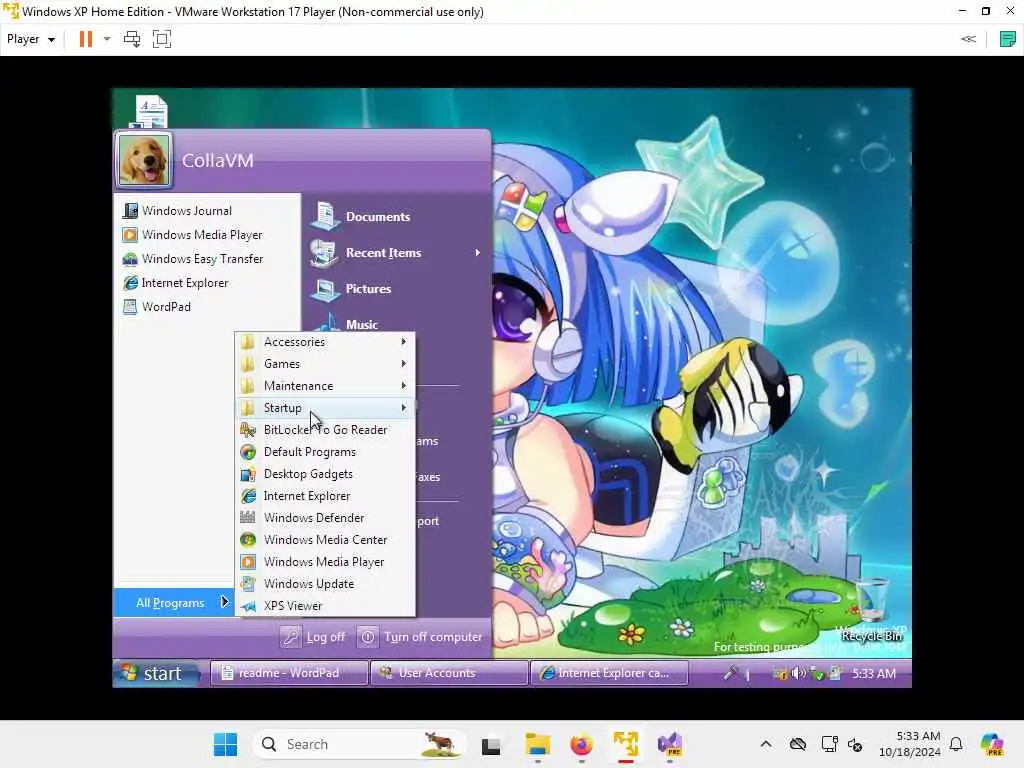
Task: Click VMware Player icon on host taskbar
Action: pos(626,744)
